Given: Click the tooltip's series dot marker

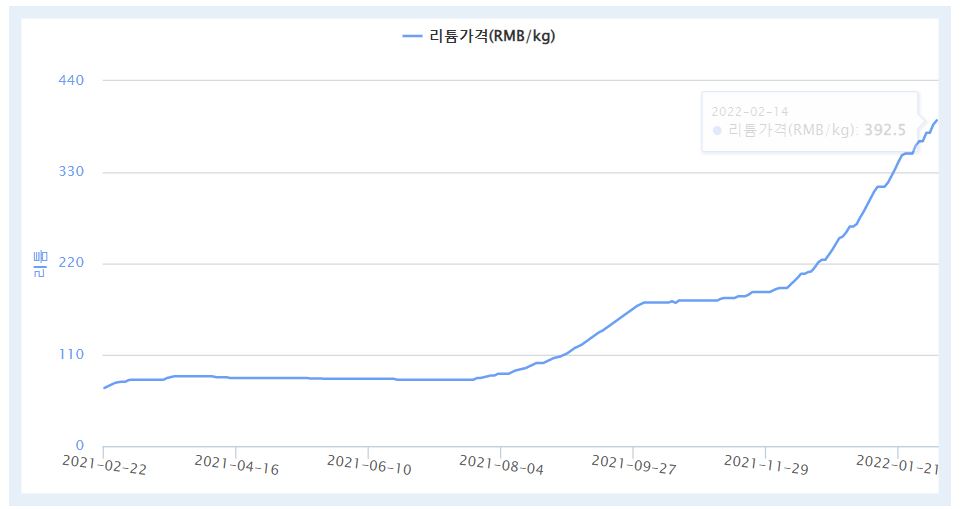Looking at the screenshot, I should tap(717, 130).
